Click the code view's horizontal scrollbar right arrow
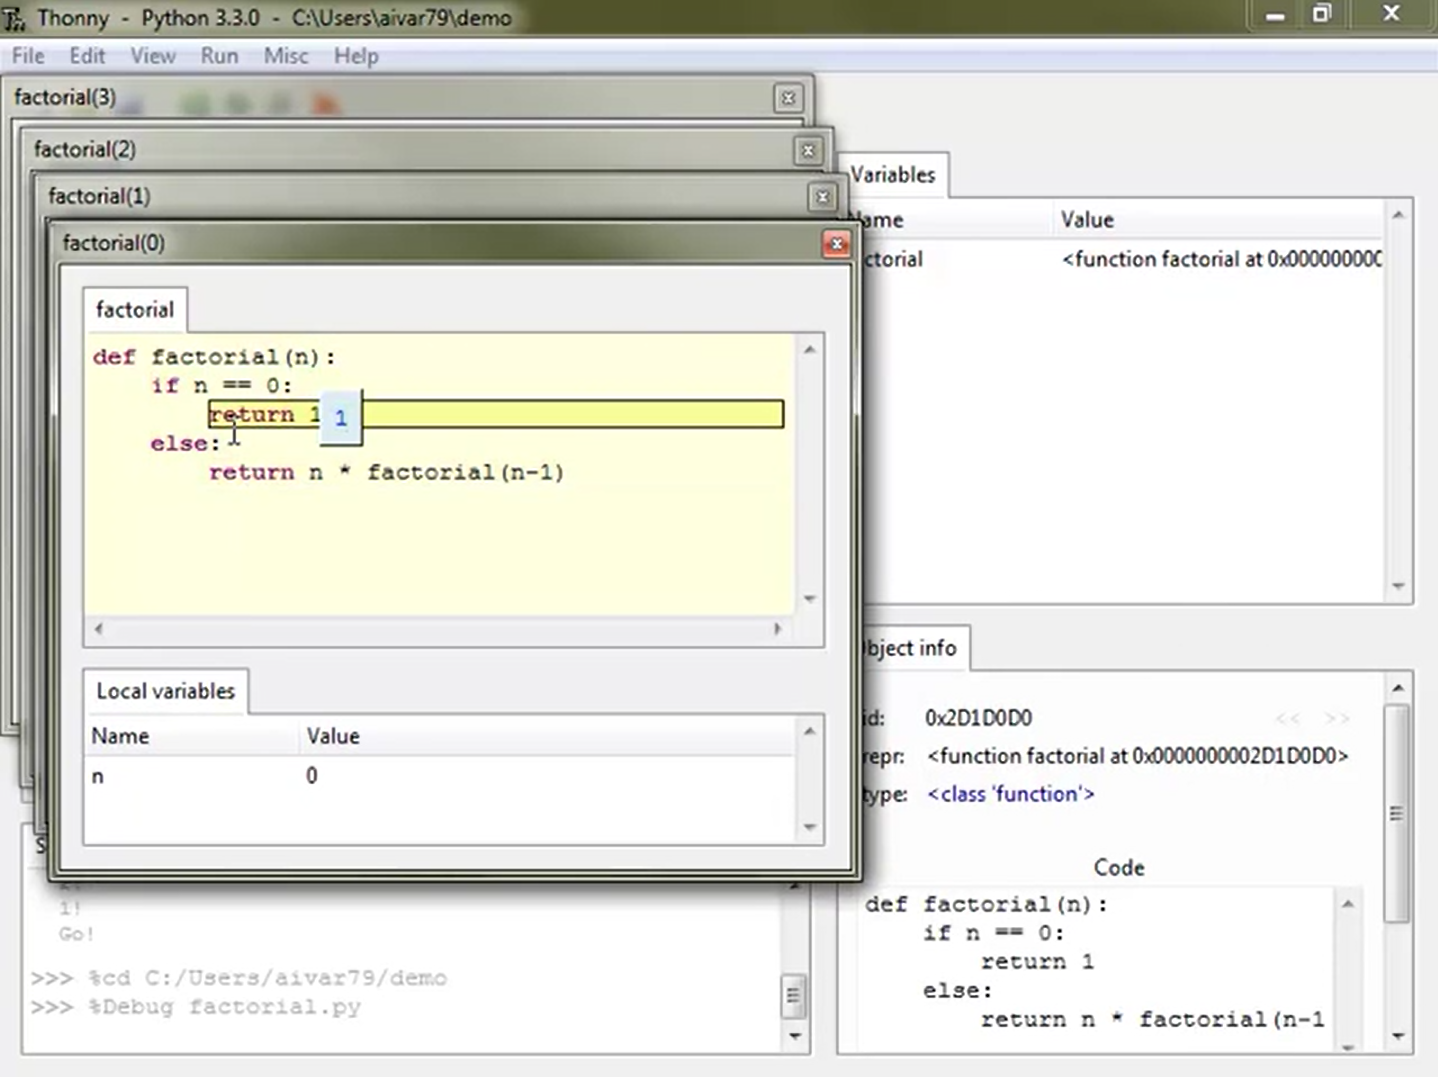Viewport: 1438px width, 1077px height. pos(778,629)
